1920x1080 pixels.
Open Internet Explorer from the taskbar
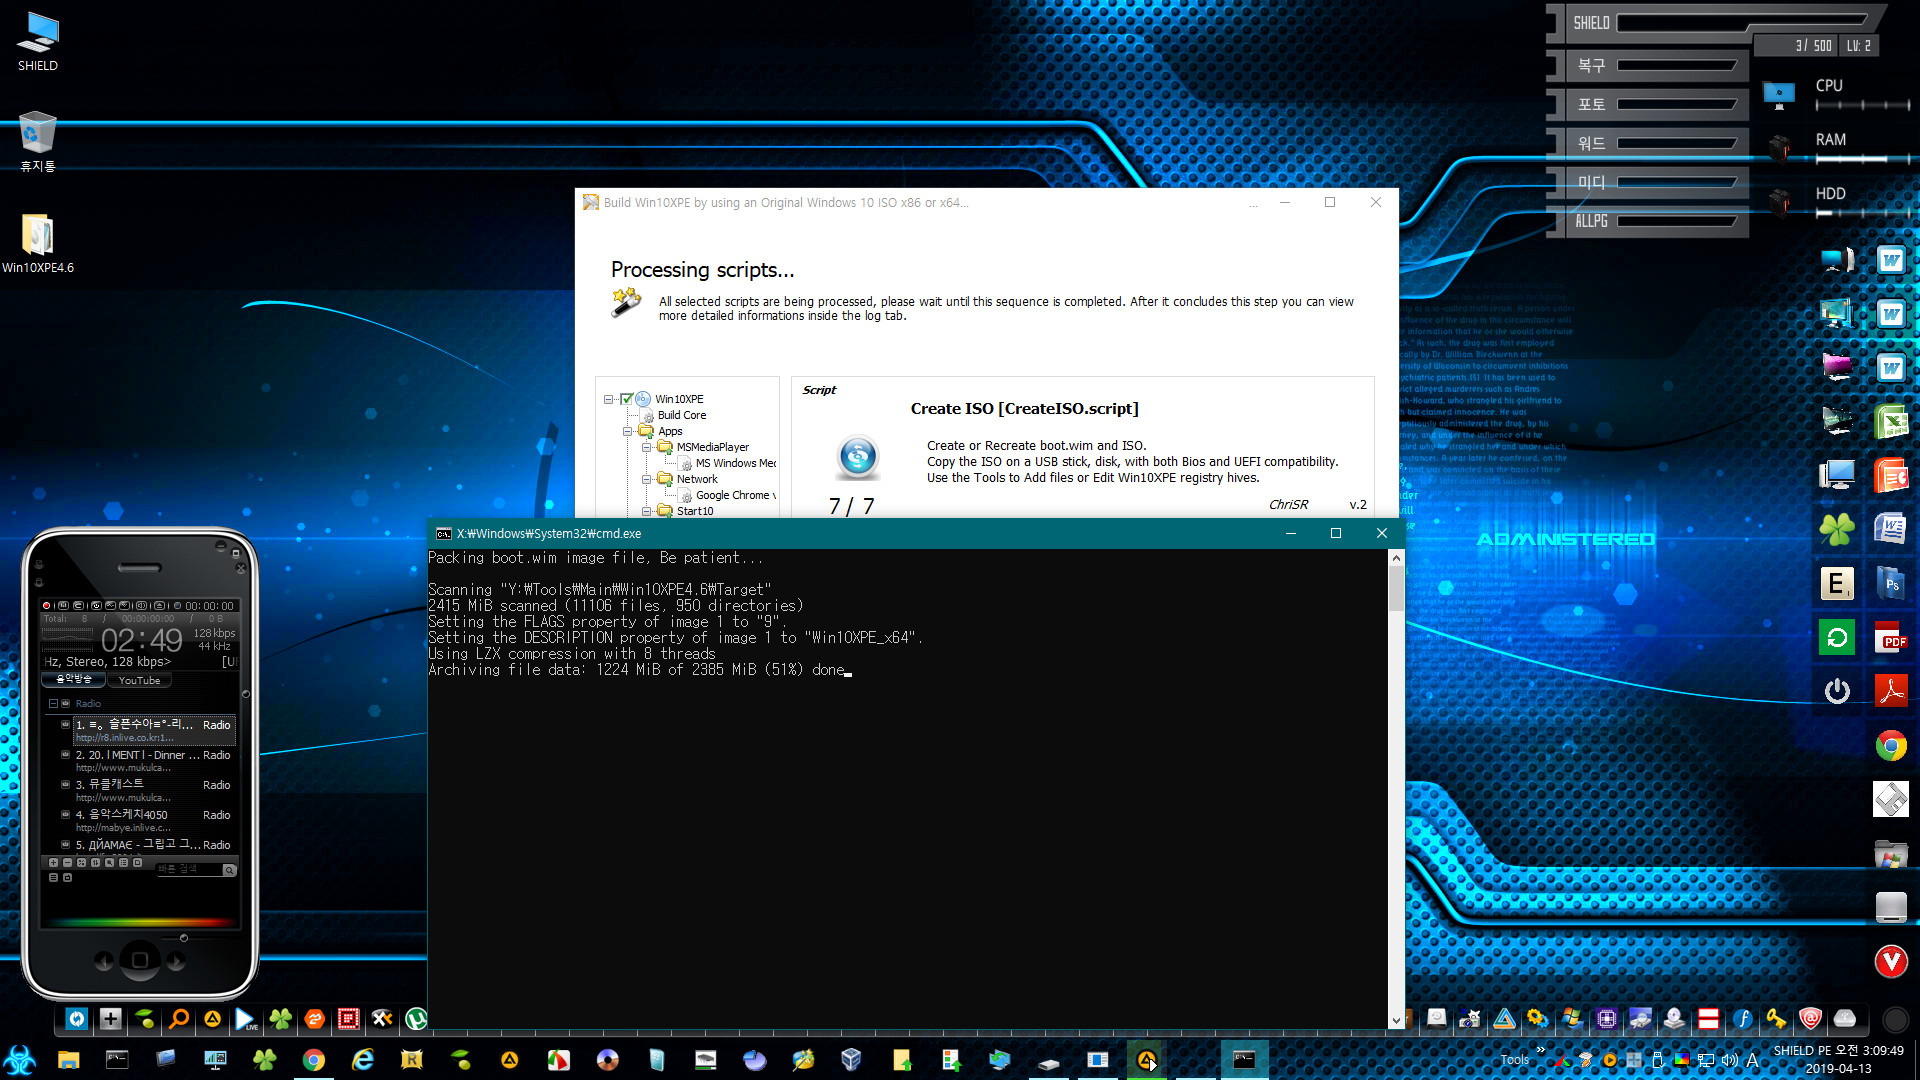(x=362, y=1060)
